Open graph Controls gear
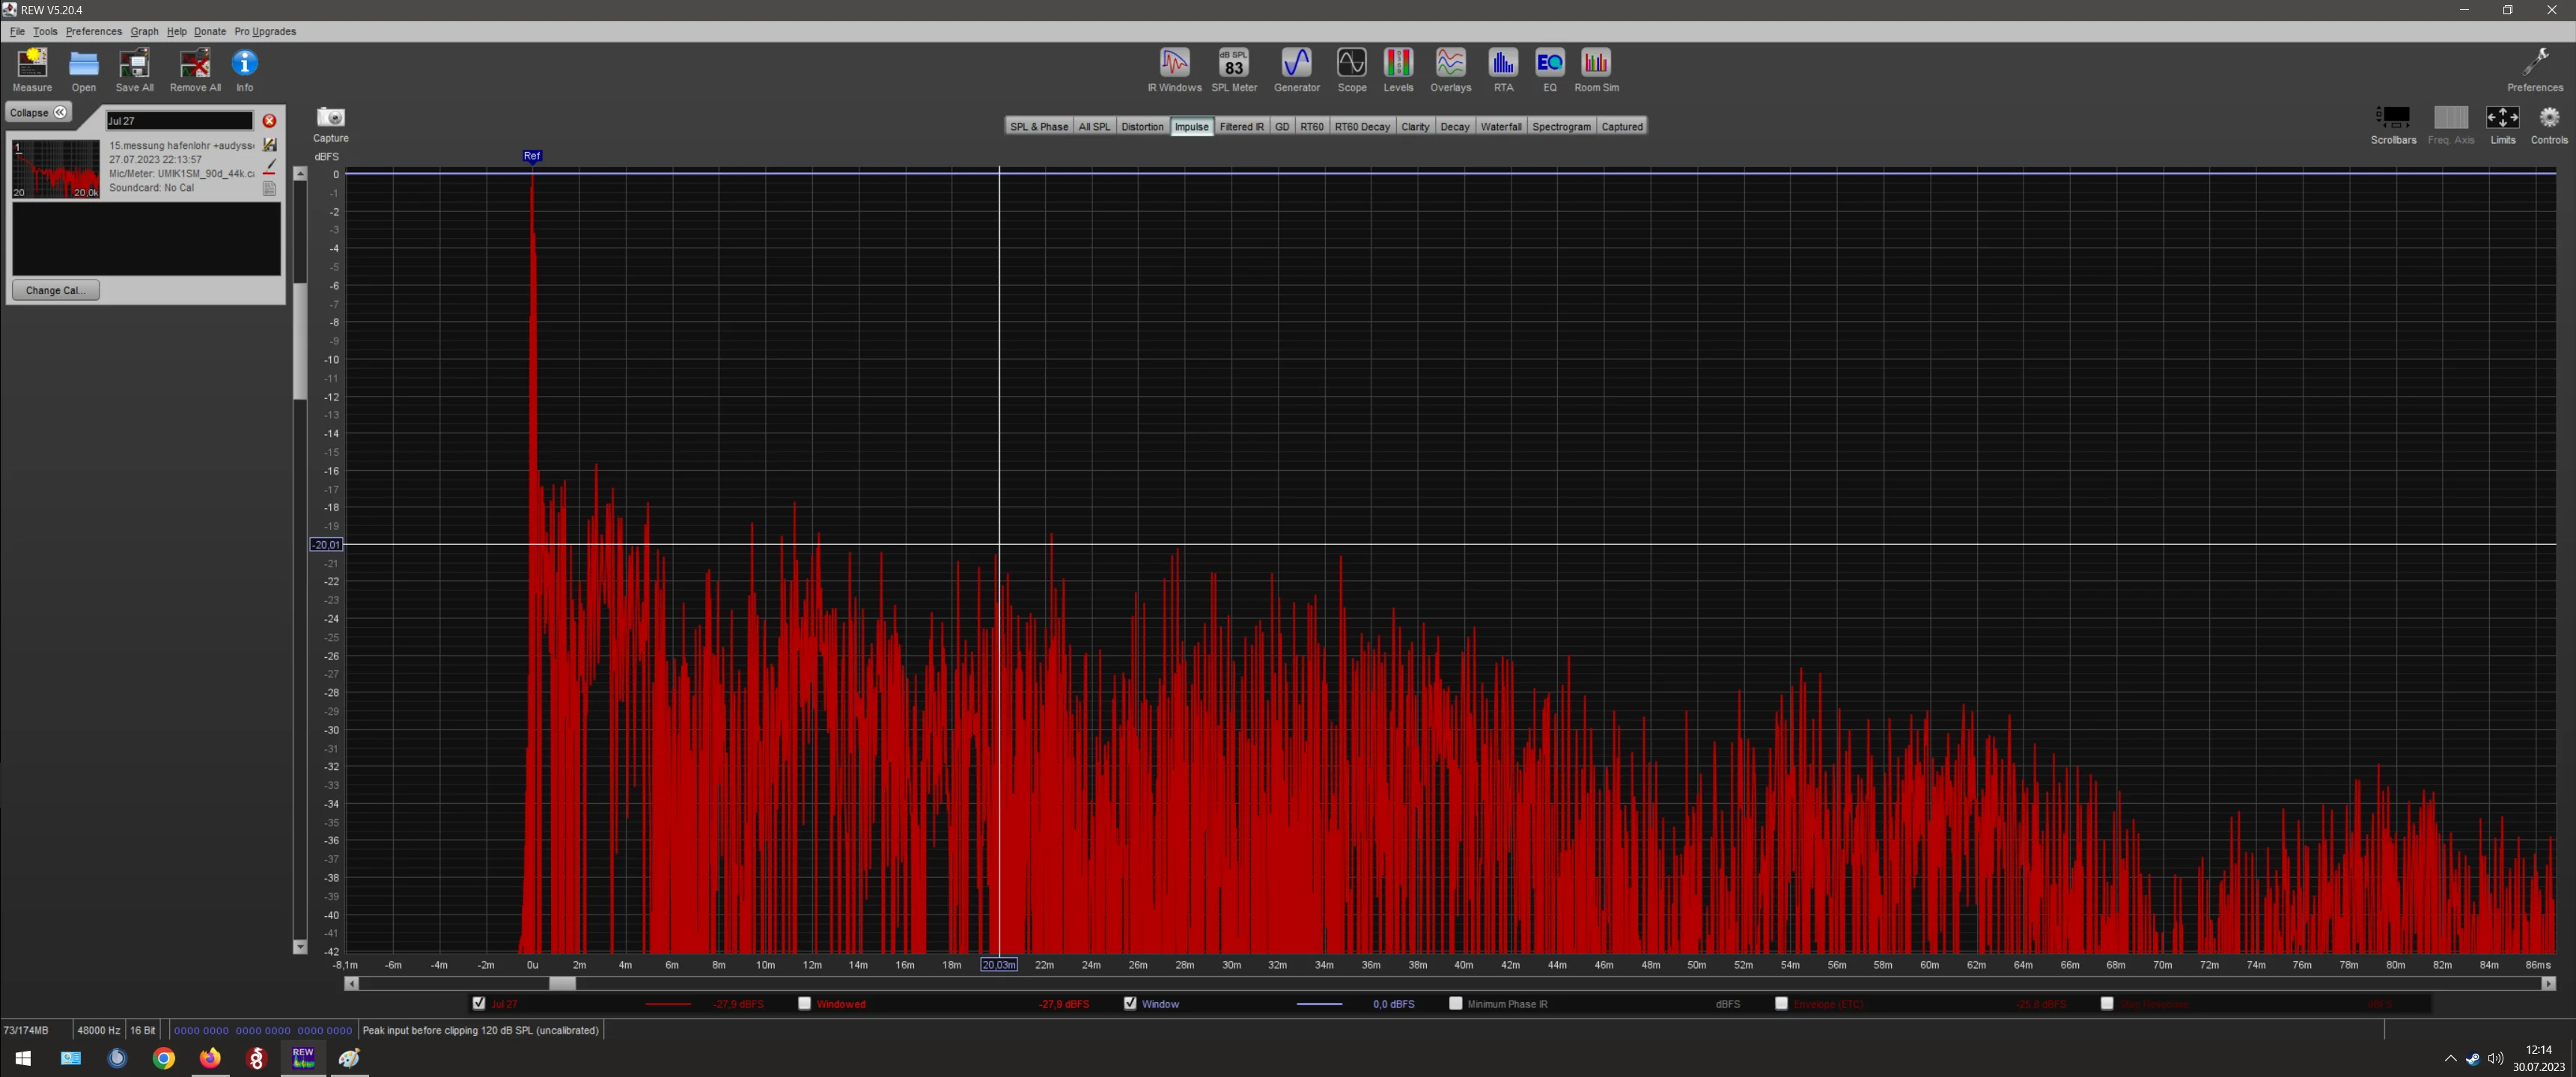2576x1077 pixels. [2549, 125]
